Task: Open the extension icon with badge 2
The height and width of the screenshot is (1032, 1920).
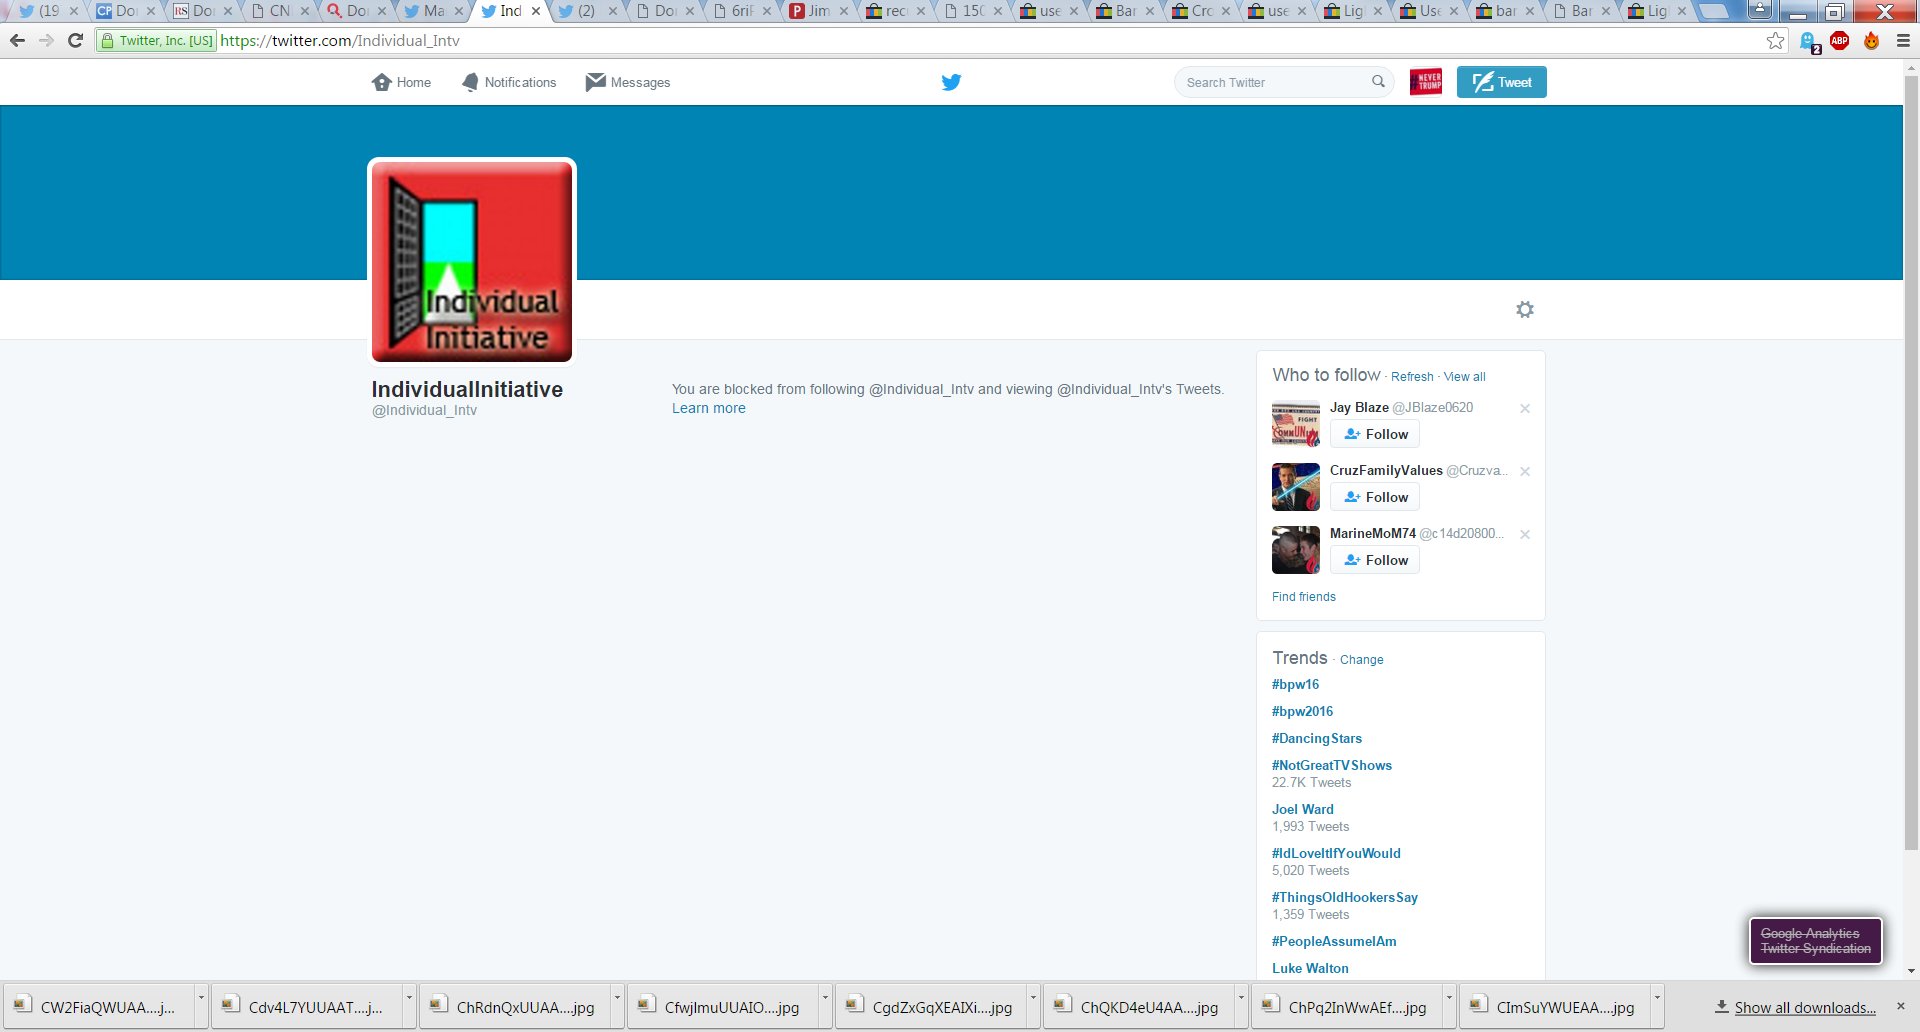Action: coord(1809,42)
